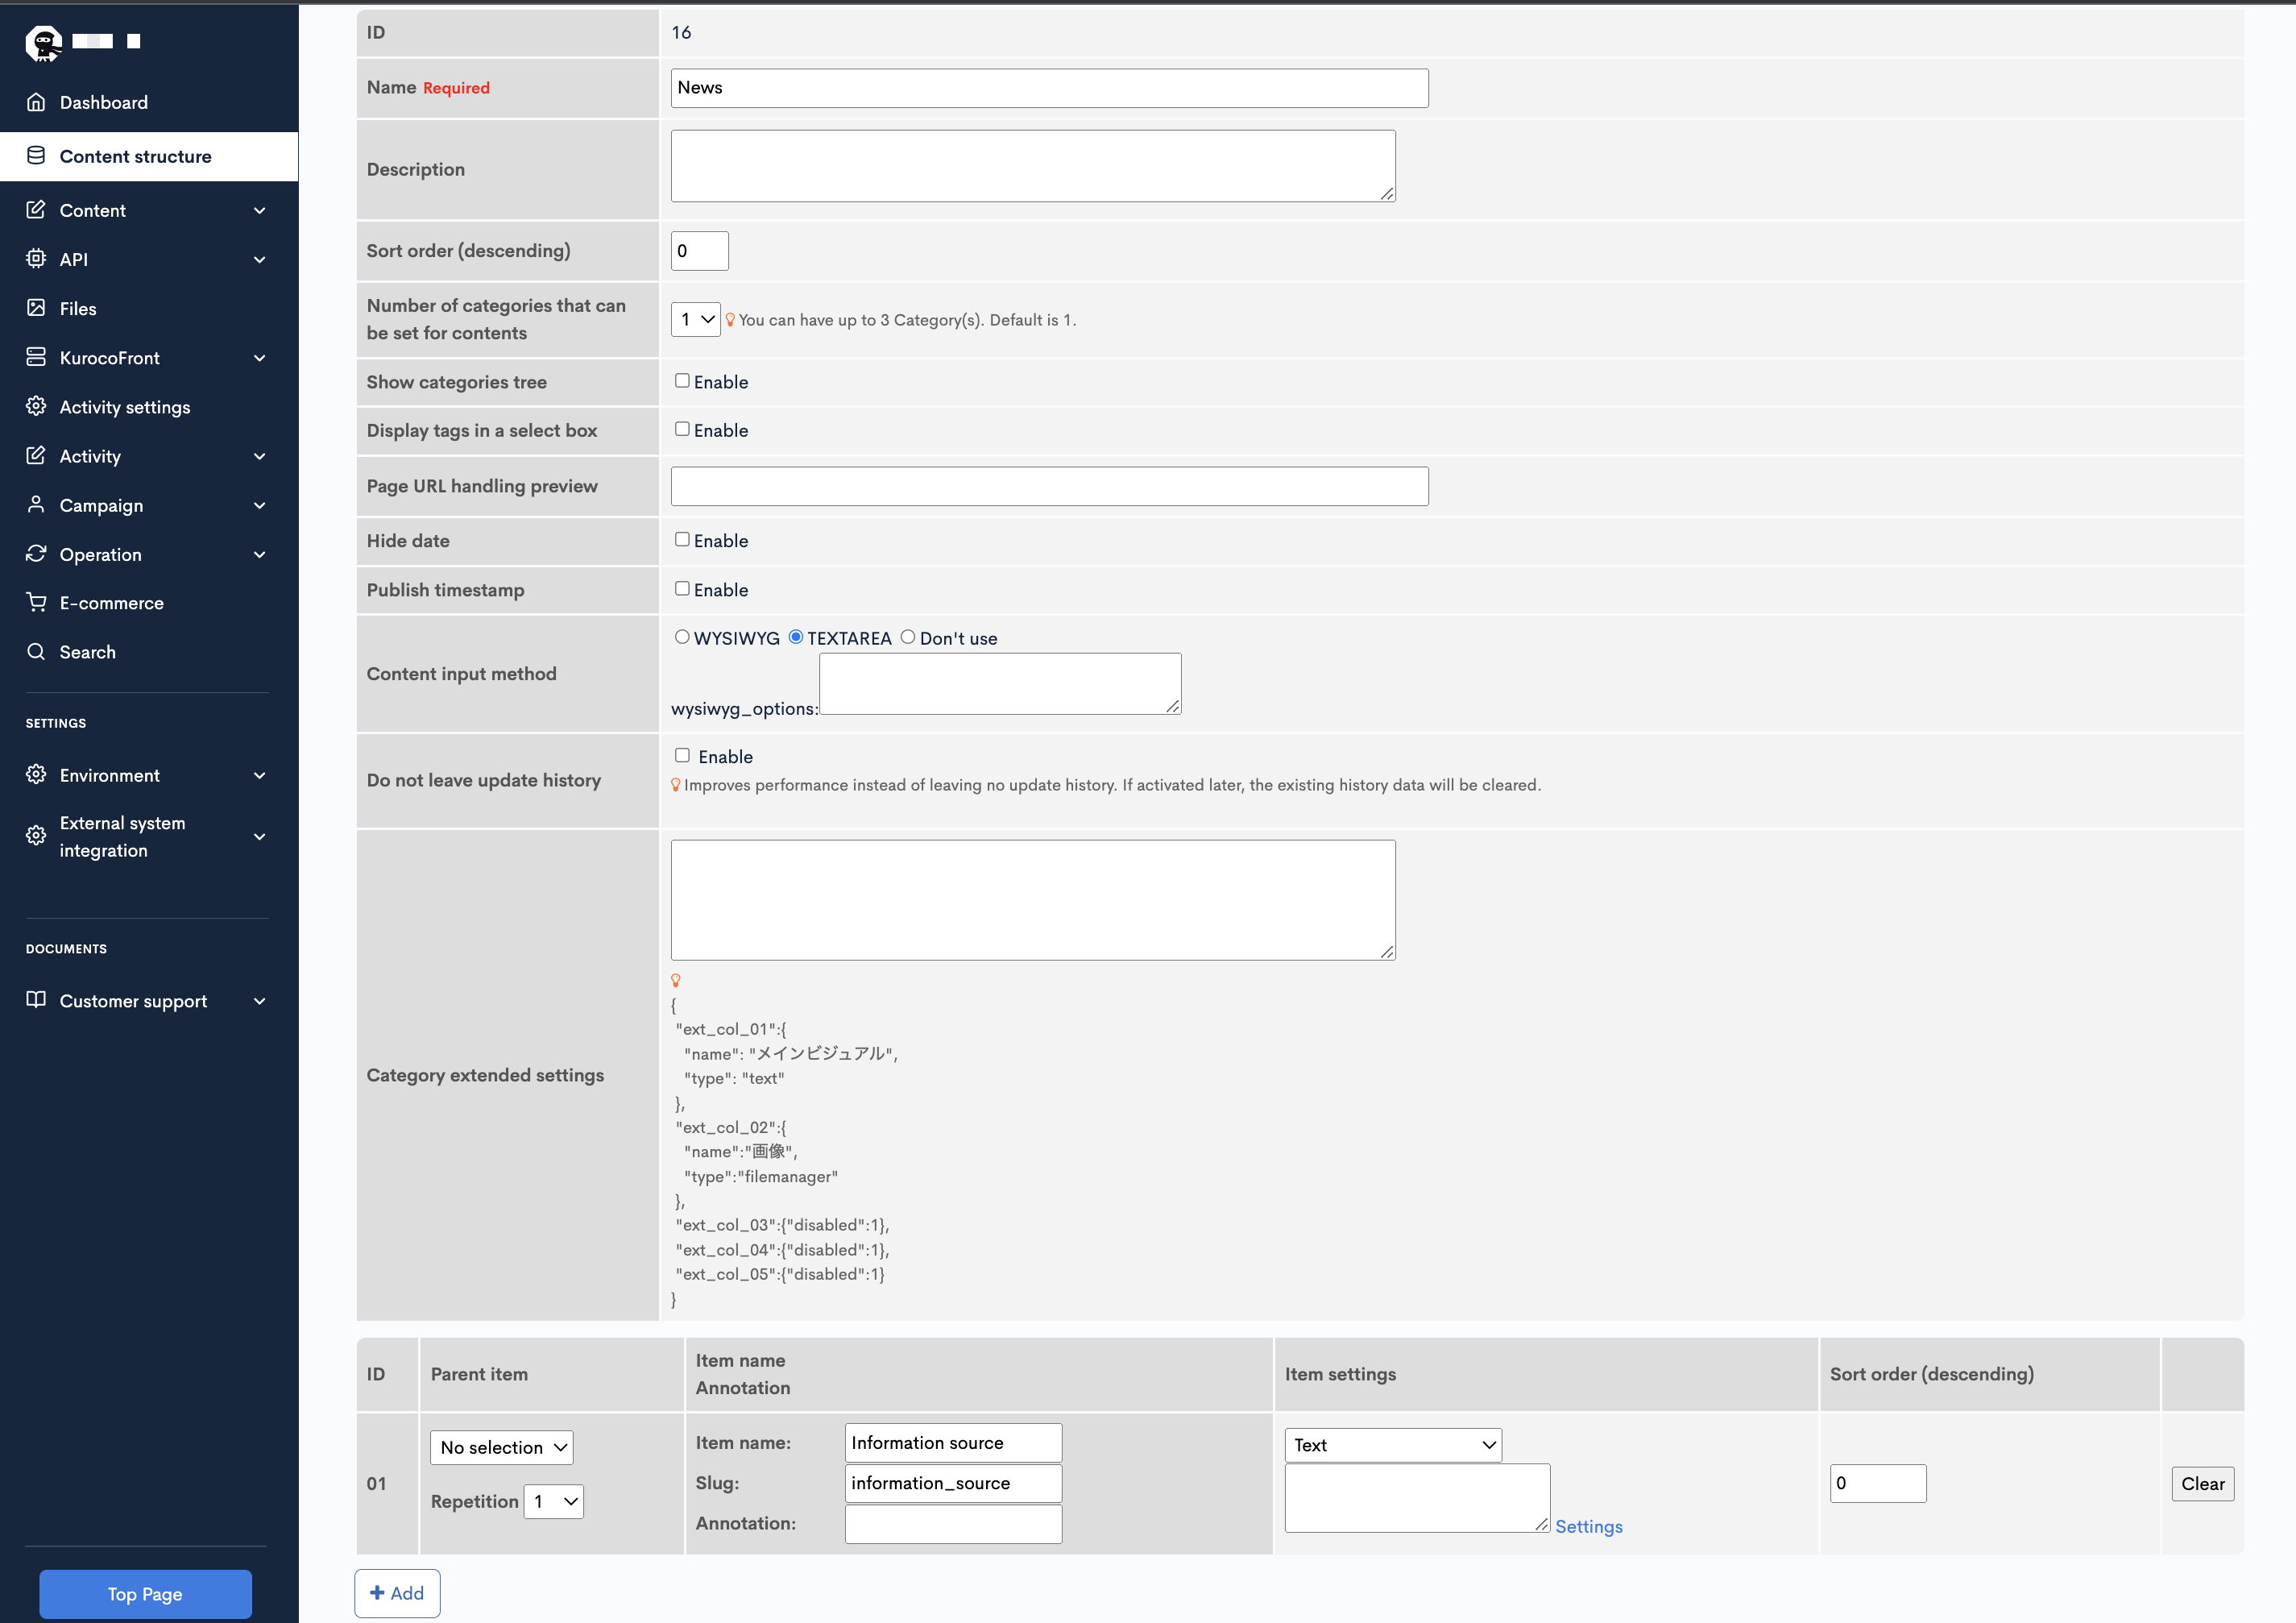Screen dimensions: 2296x1623
Task: Select Content structure in the sidebar
Action: click(135, 156)
